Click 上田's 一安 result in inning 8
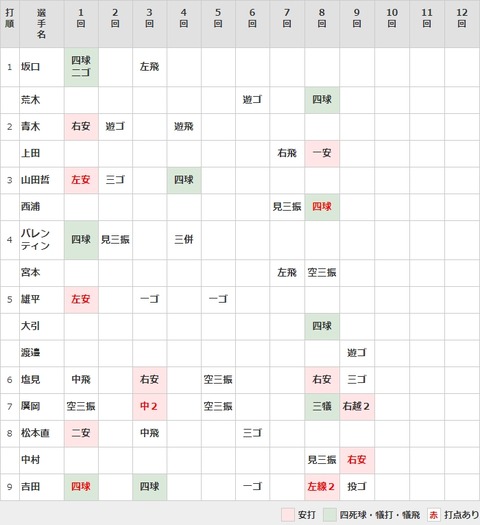This screenshot has width=480, height=525. (322, 153)
